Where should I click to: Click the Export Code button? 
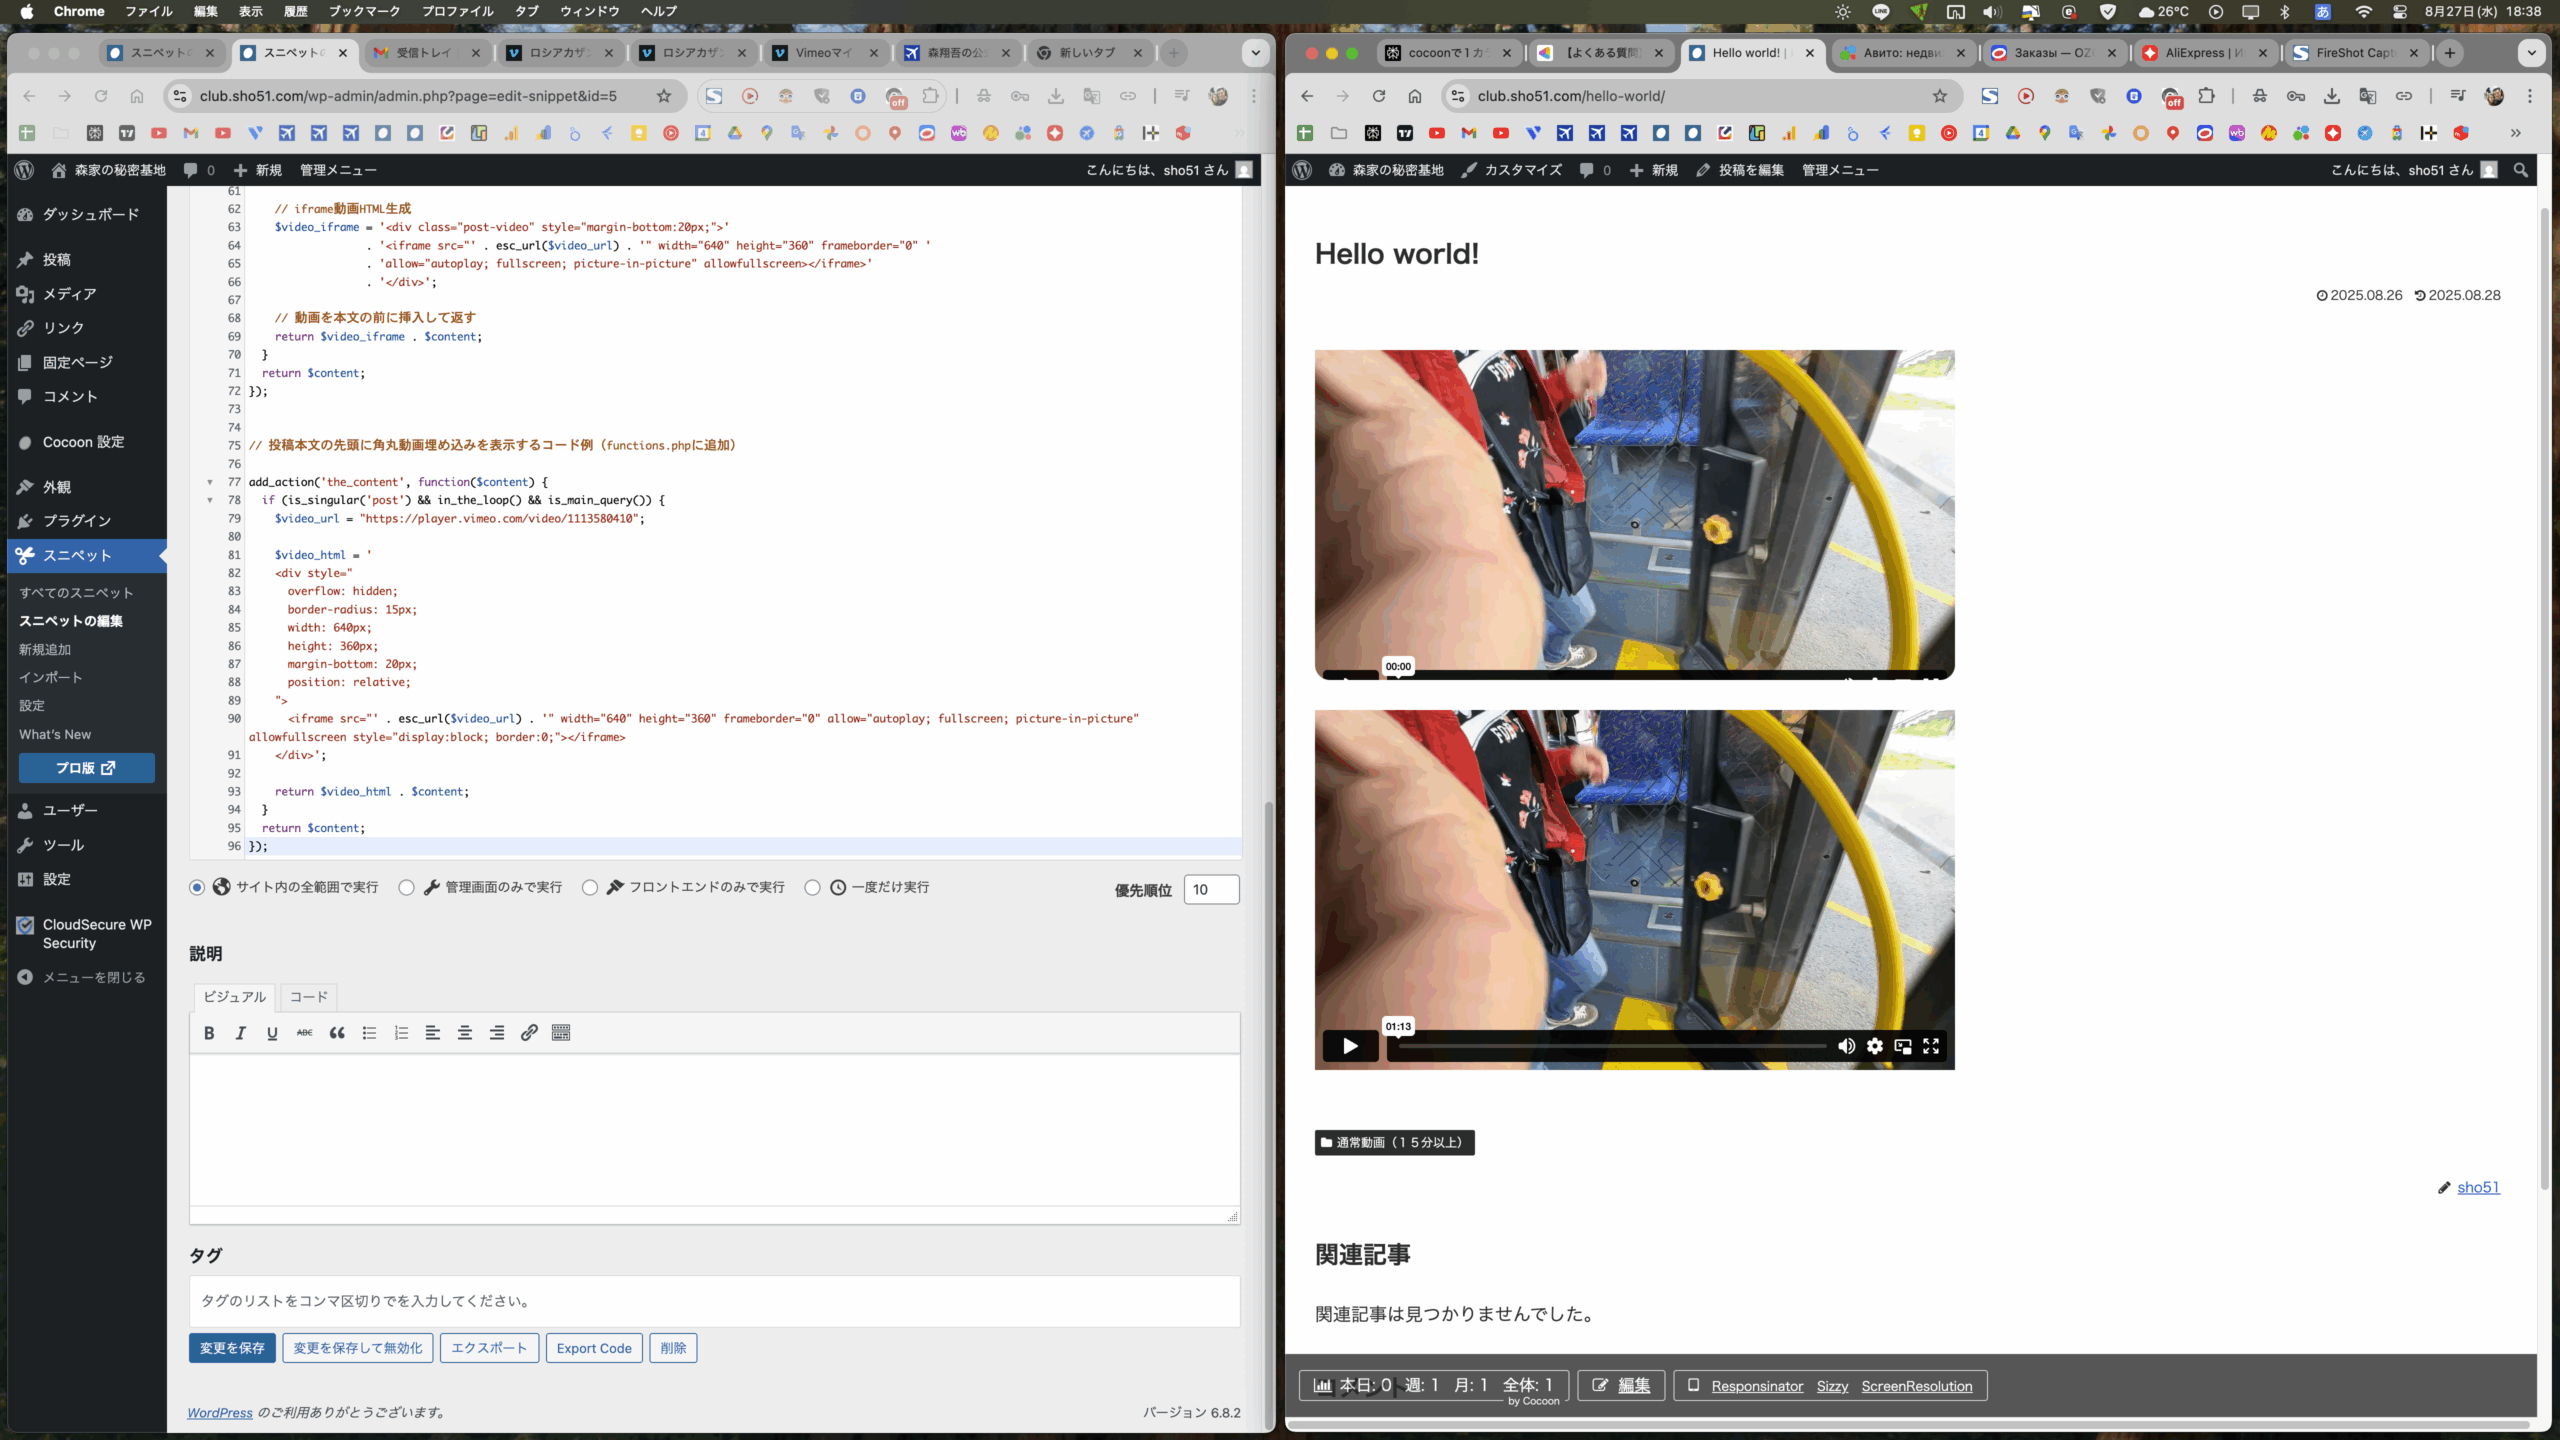pyautogui.click(x=594, y=1348)
